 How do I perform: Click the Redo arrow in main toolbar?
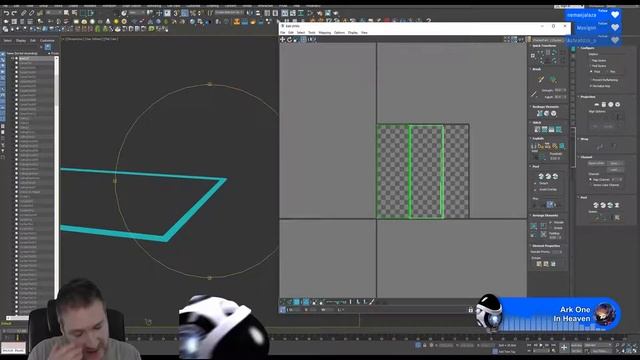pos(14,13)
